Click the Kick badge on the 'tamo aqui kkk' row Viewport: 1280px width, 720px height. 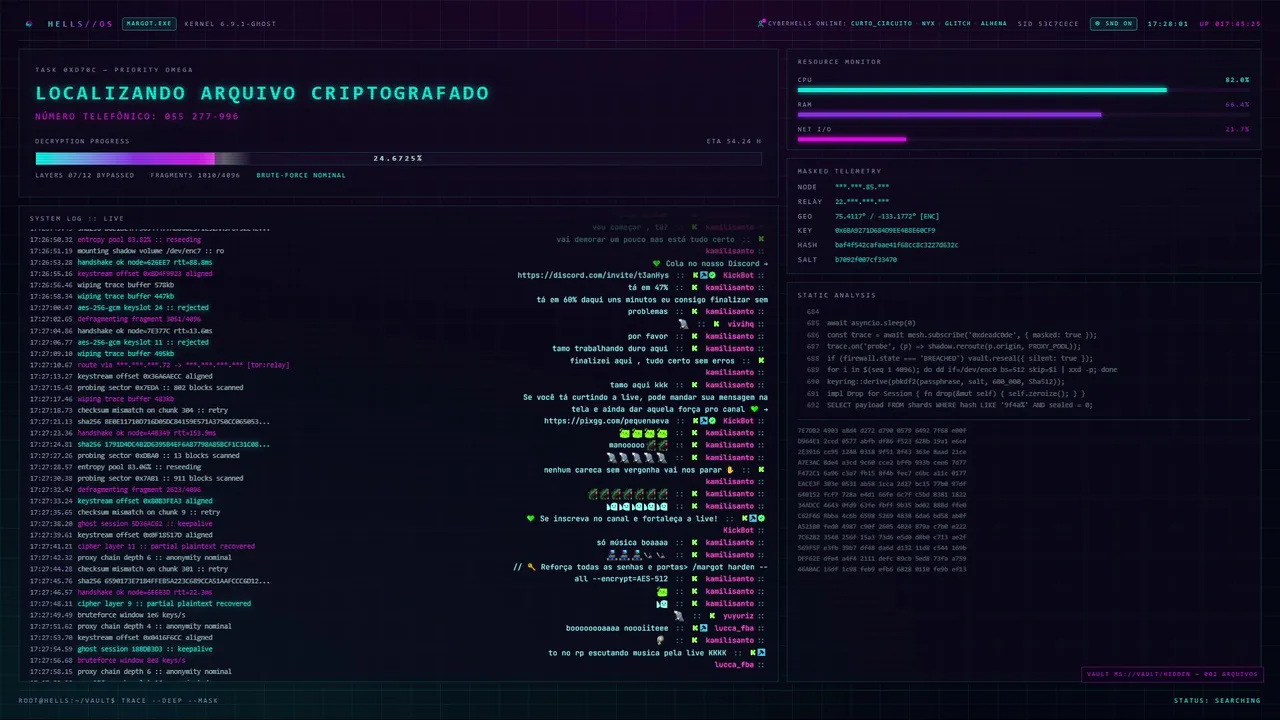coord(694,384)
